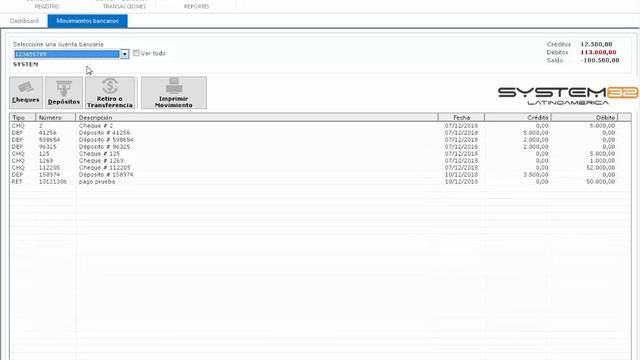Viewport: 640px width, 360px height.
Task: Click the credit value 5.000,00
Action: [536, 133]
